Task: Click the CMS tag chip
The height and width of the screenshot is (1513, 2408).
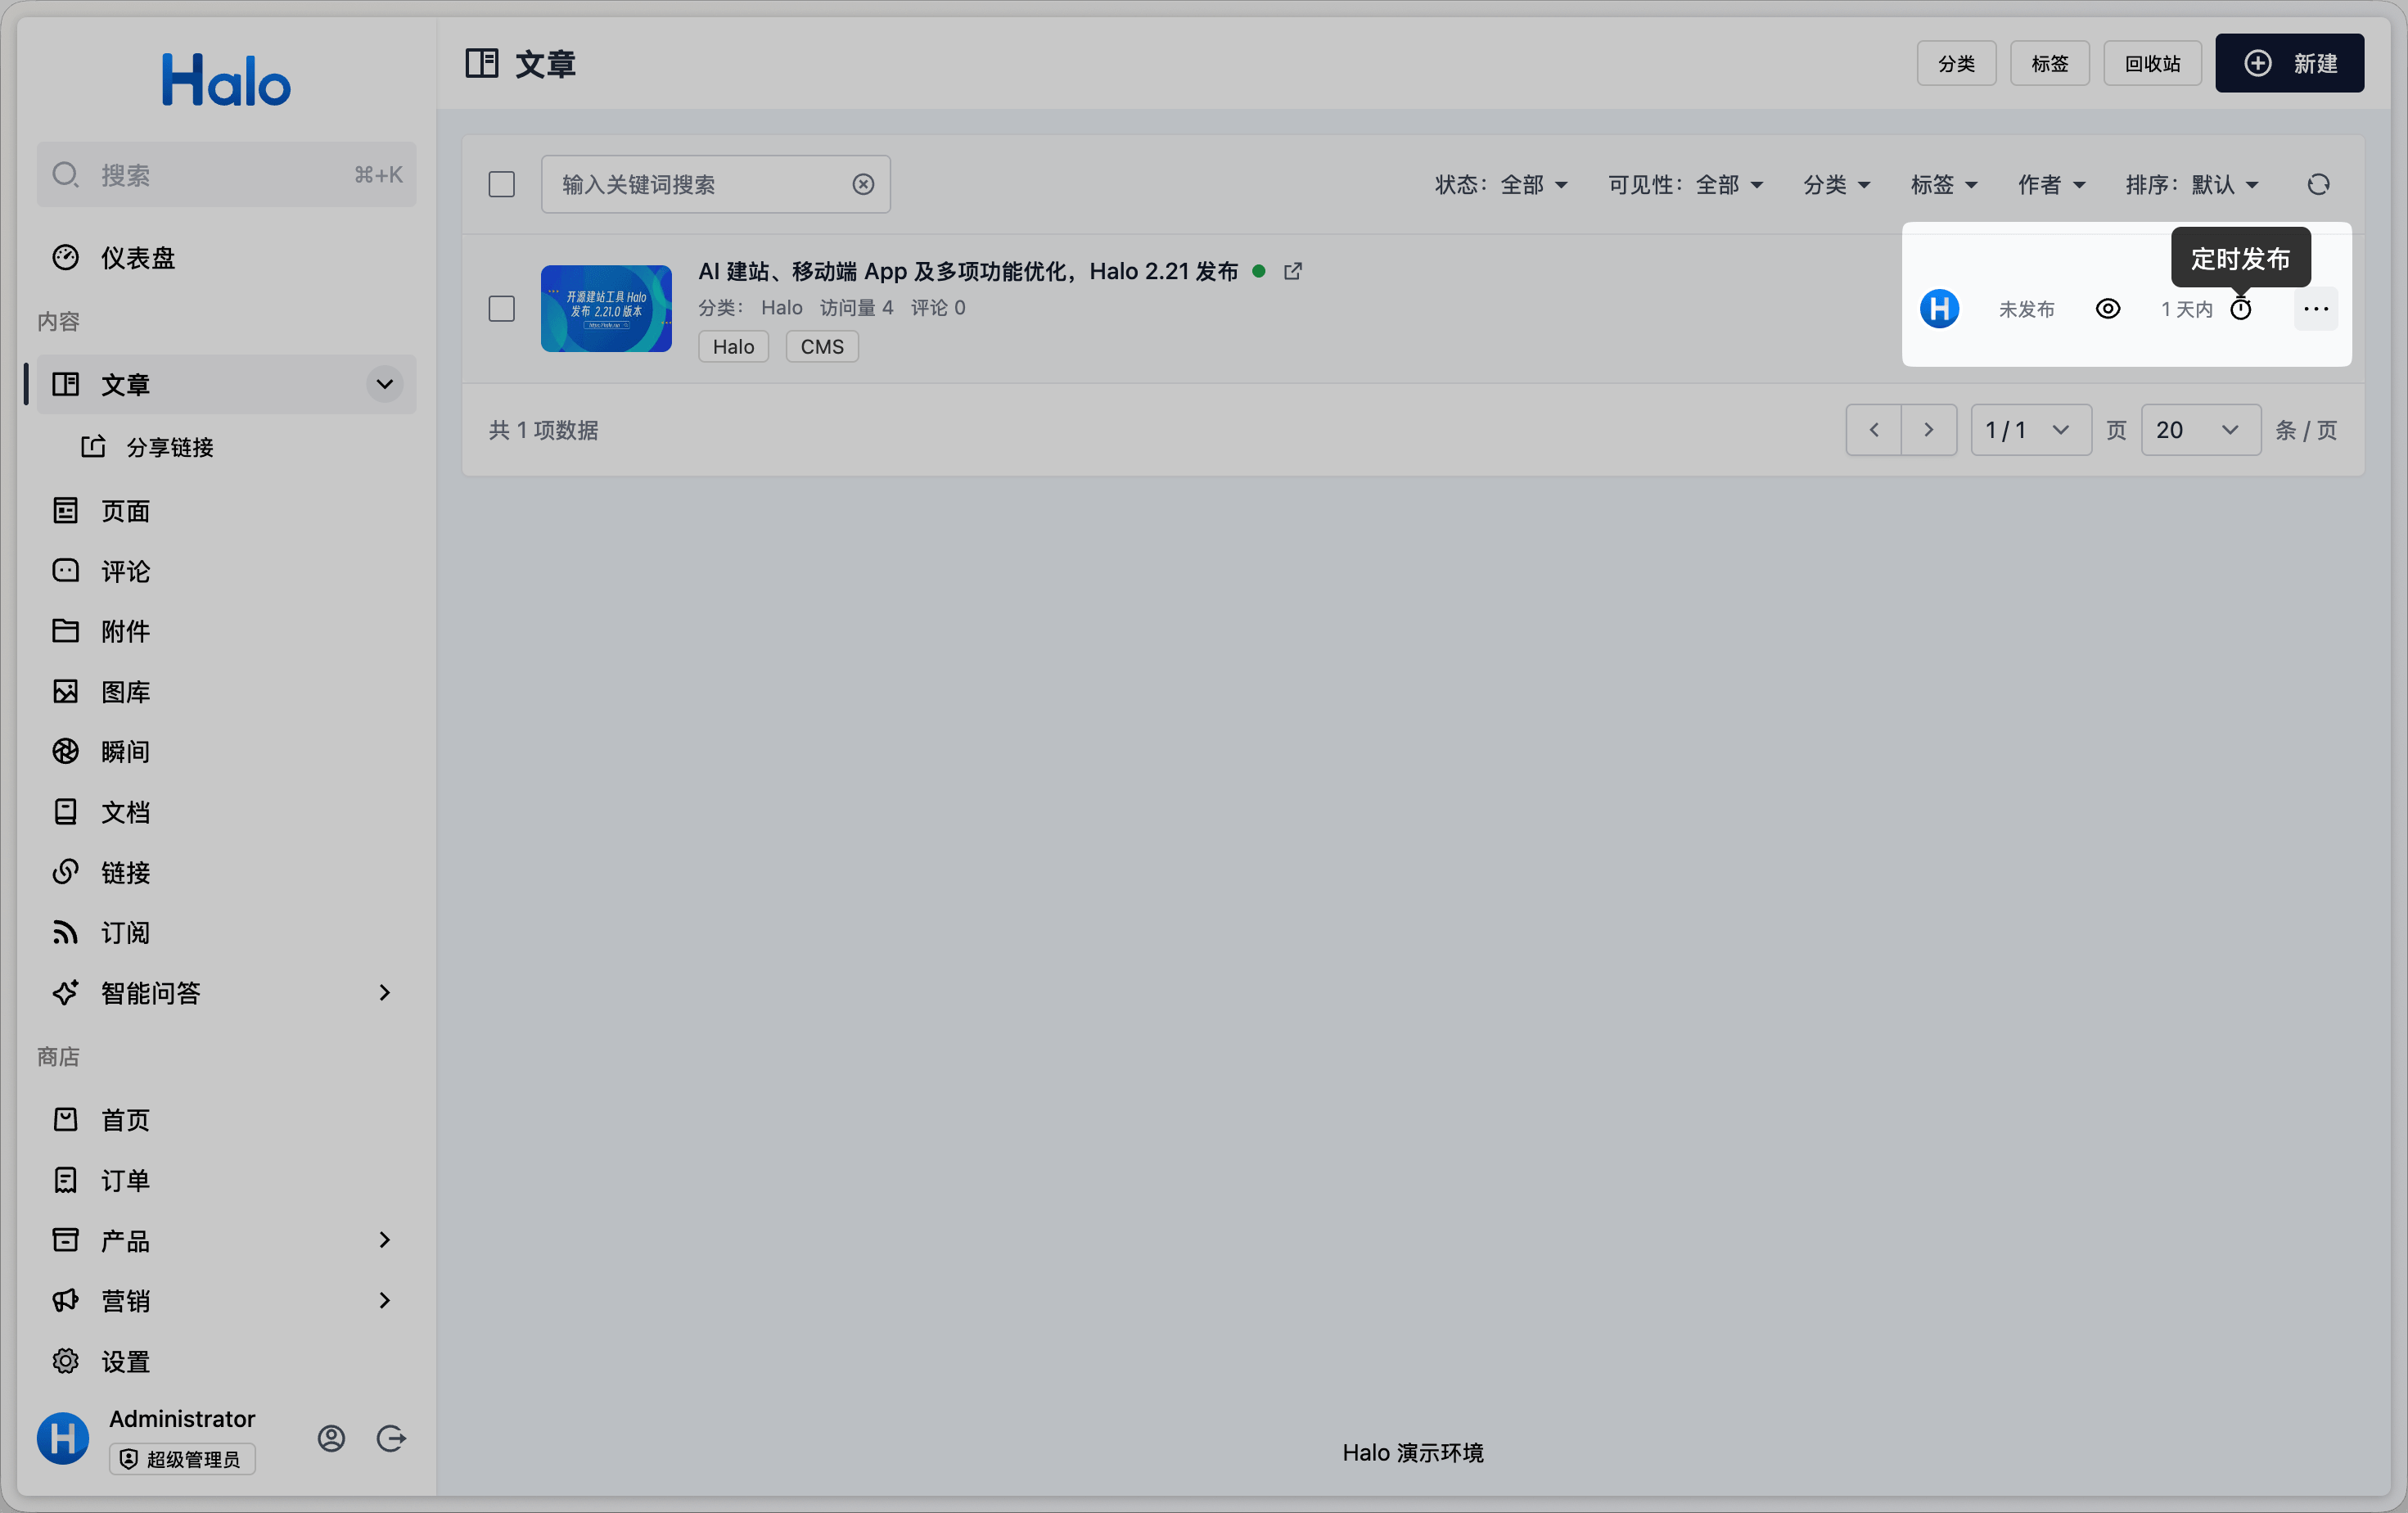Action: click(x=822, y=347)
